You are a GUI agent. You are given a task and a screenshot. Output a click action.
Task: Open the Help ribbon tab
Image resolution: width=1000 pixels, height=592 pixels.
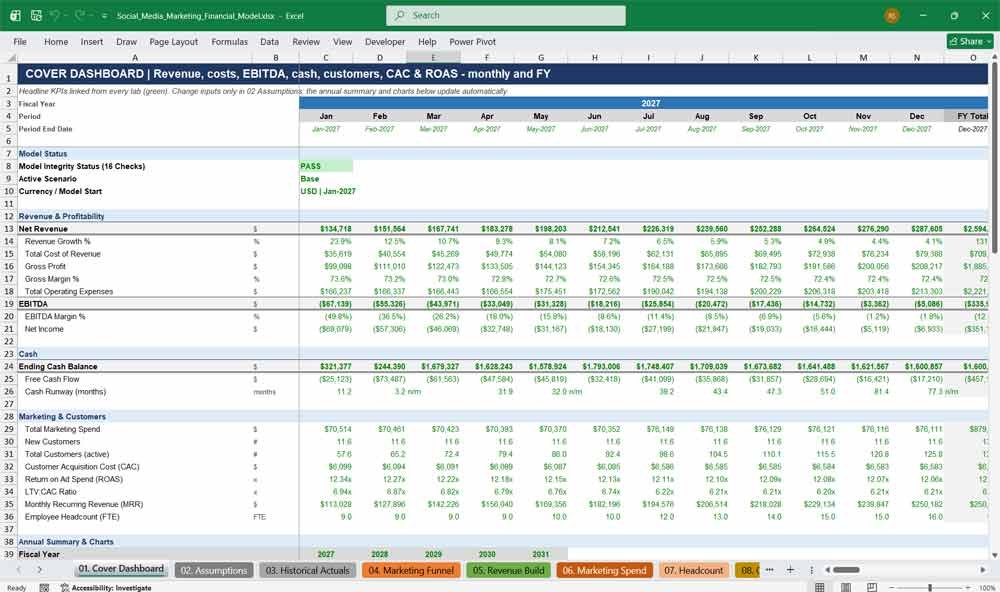point(427,41)
